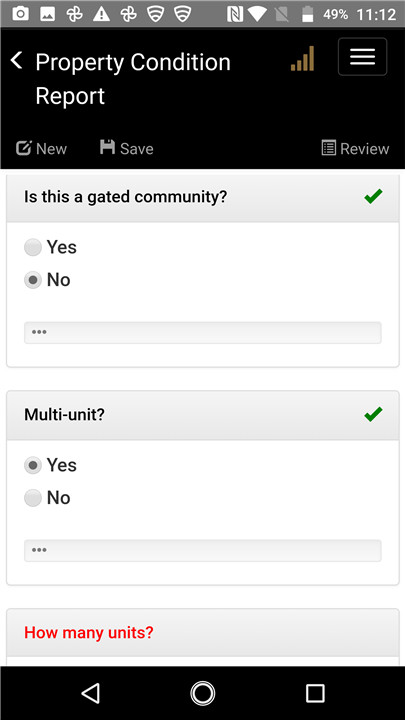Select Yes for Multi-unit
The image size is (405, 720).
click(x=51, y=465)
